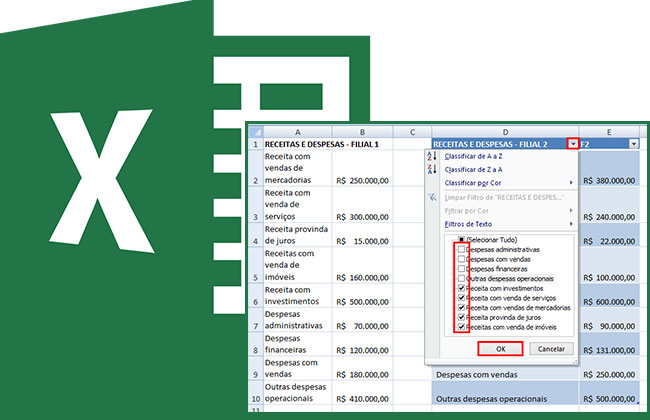Click the R$ 160.000,00 cell
Image resolution: width=650 pixels, height=420 pixels.
362,265
